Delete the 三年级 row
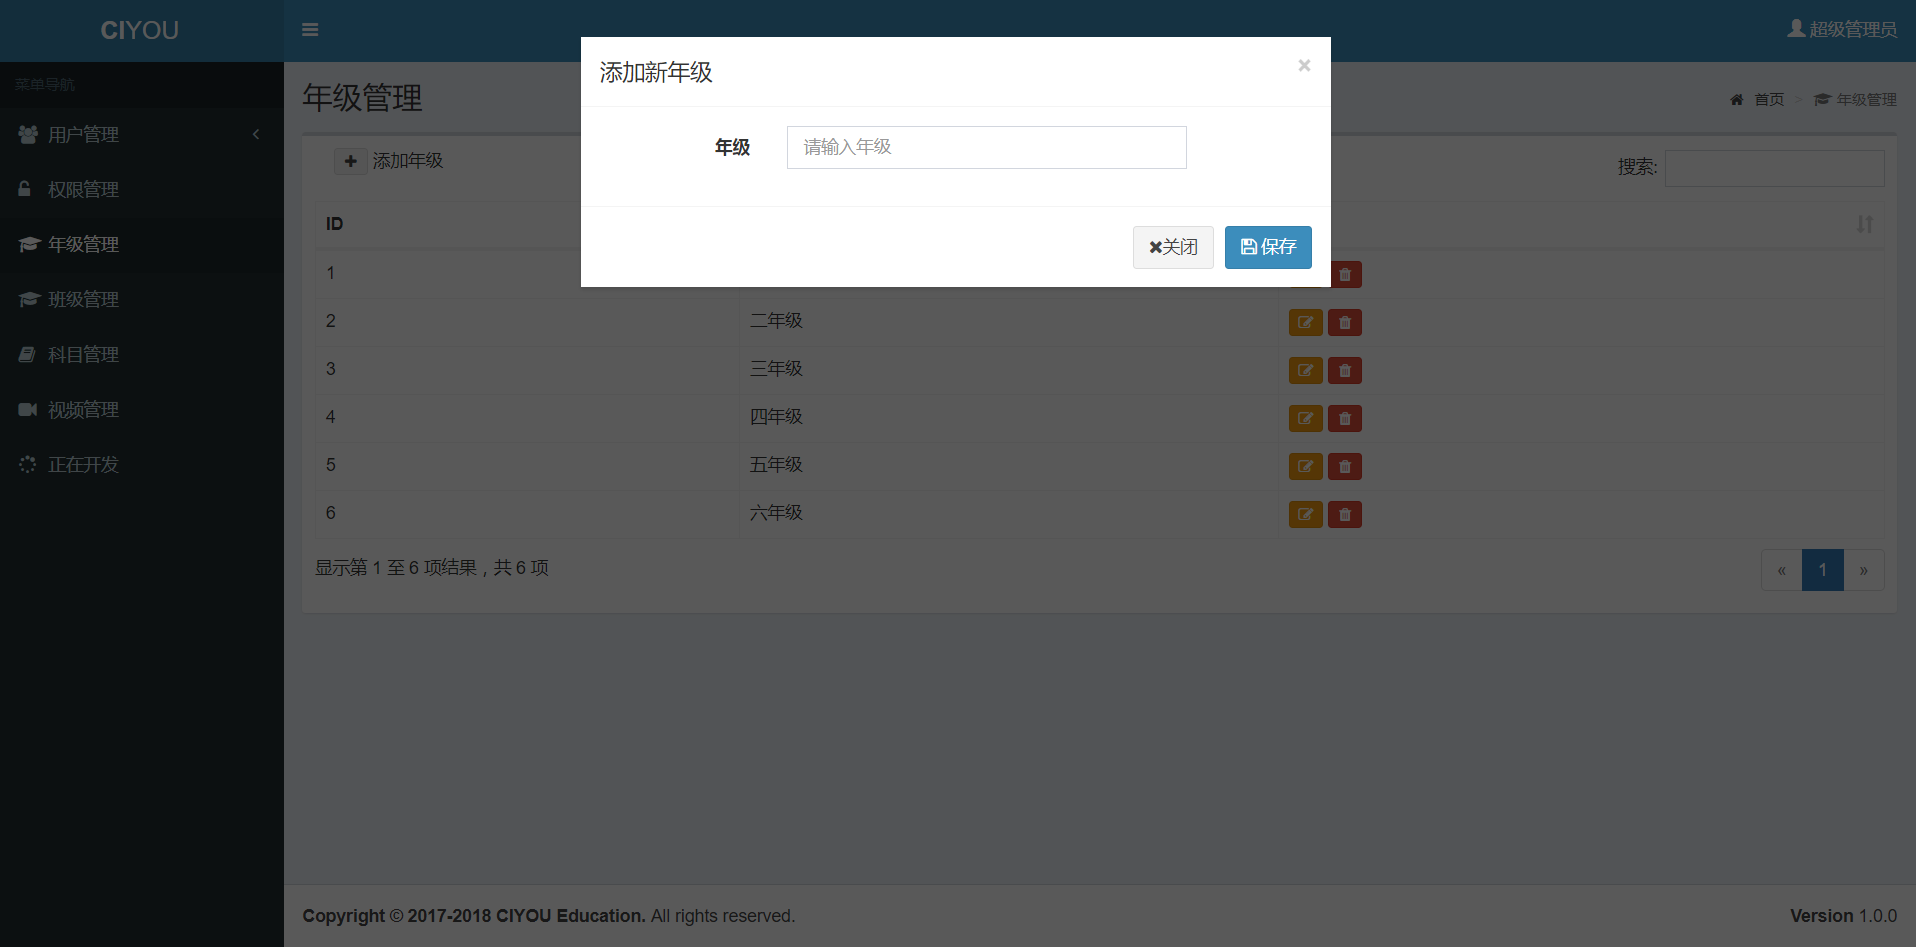Image resolution: width=1916 pixels, height=947 pixels. pyautogui.click(x=1345, y=371)
